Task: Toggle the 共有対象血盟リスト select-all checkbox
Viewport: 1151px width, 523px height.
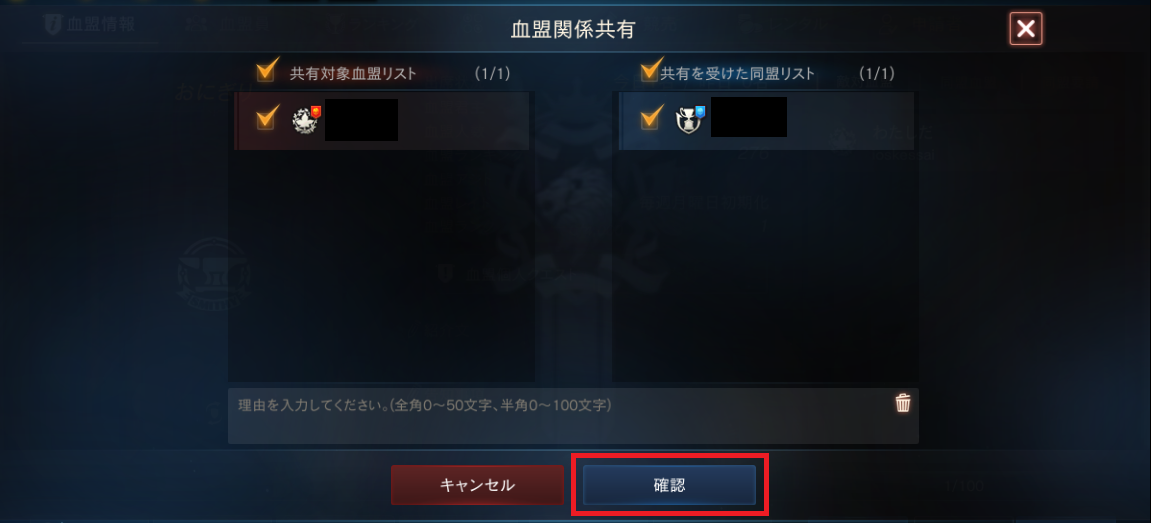Action: (x=266, y=71)
